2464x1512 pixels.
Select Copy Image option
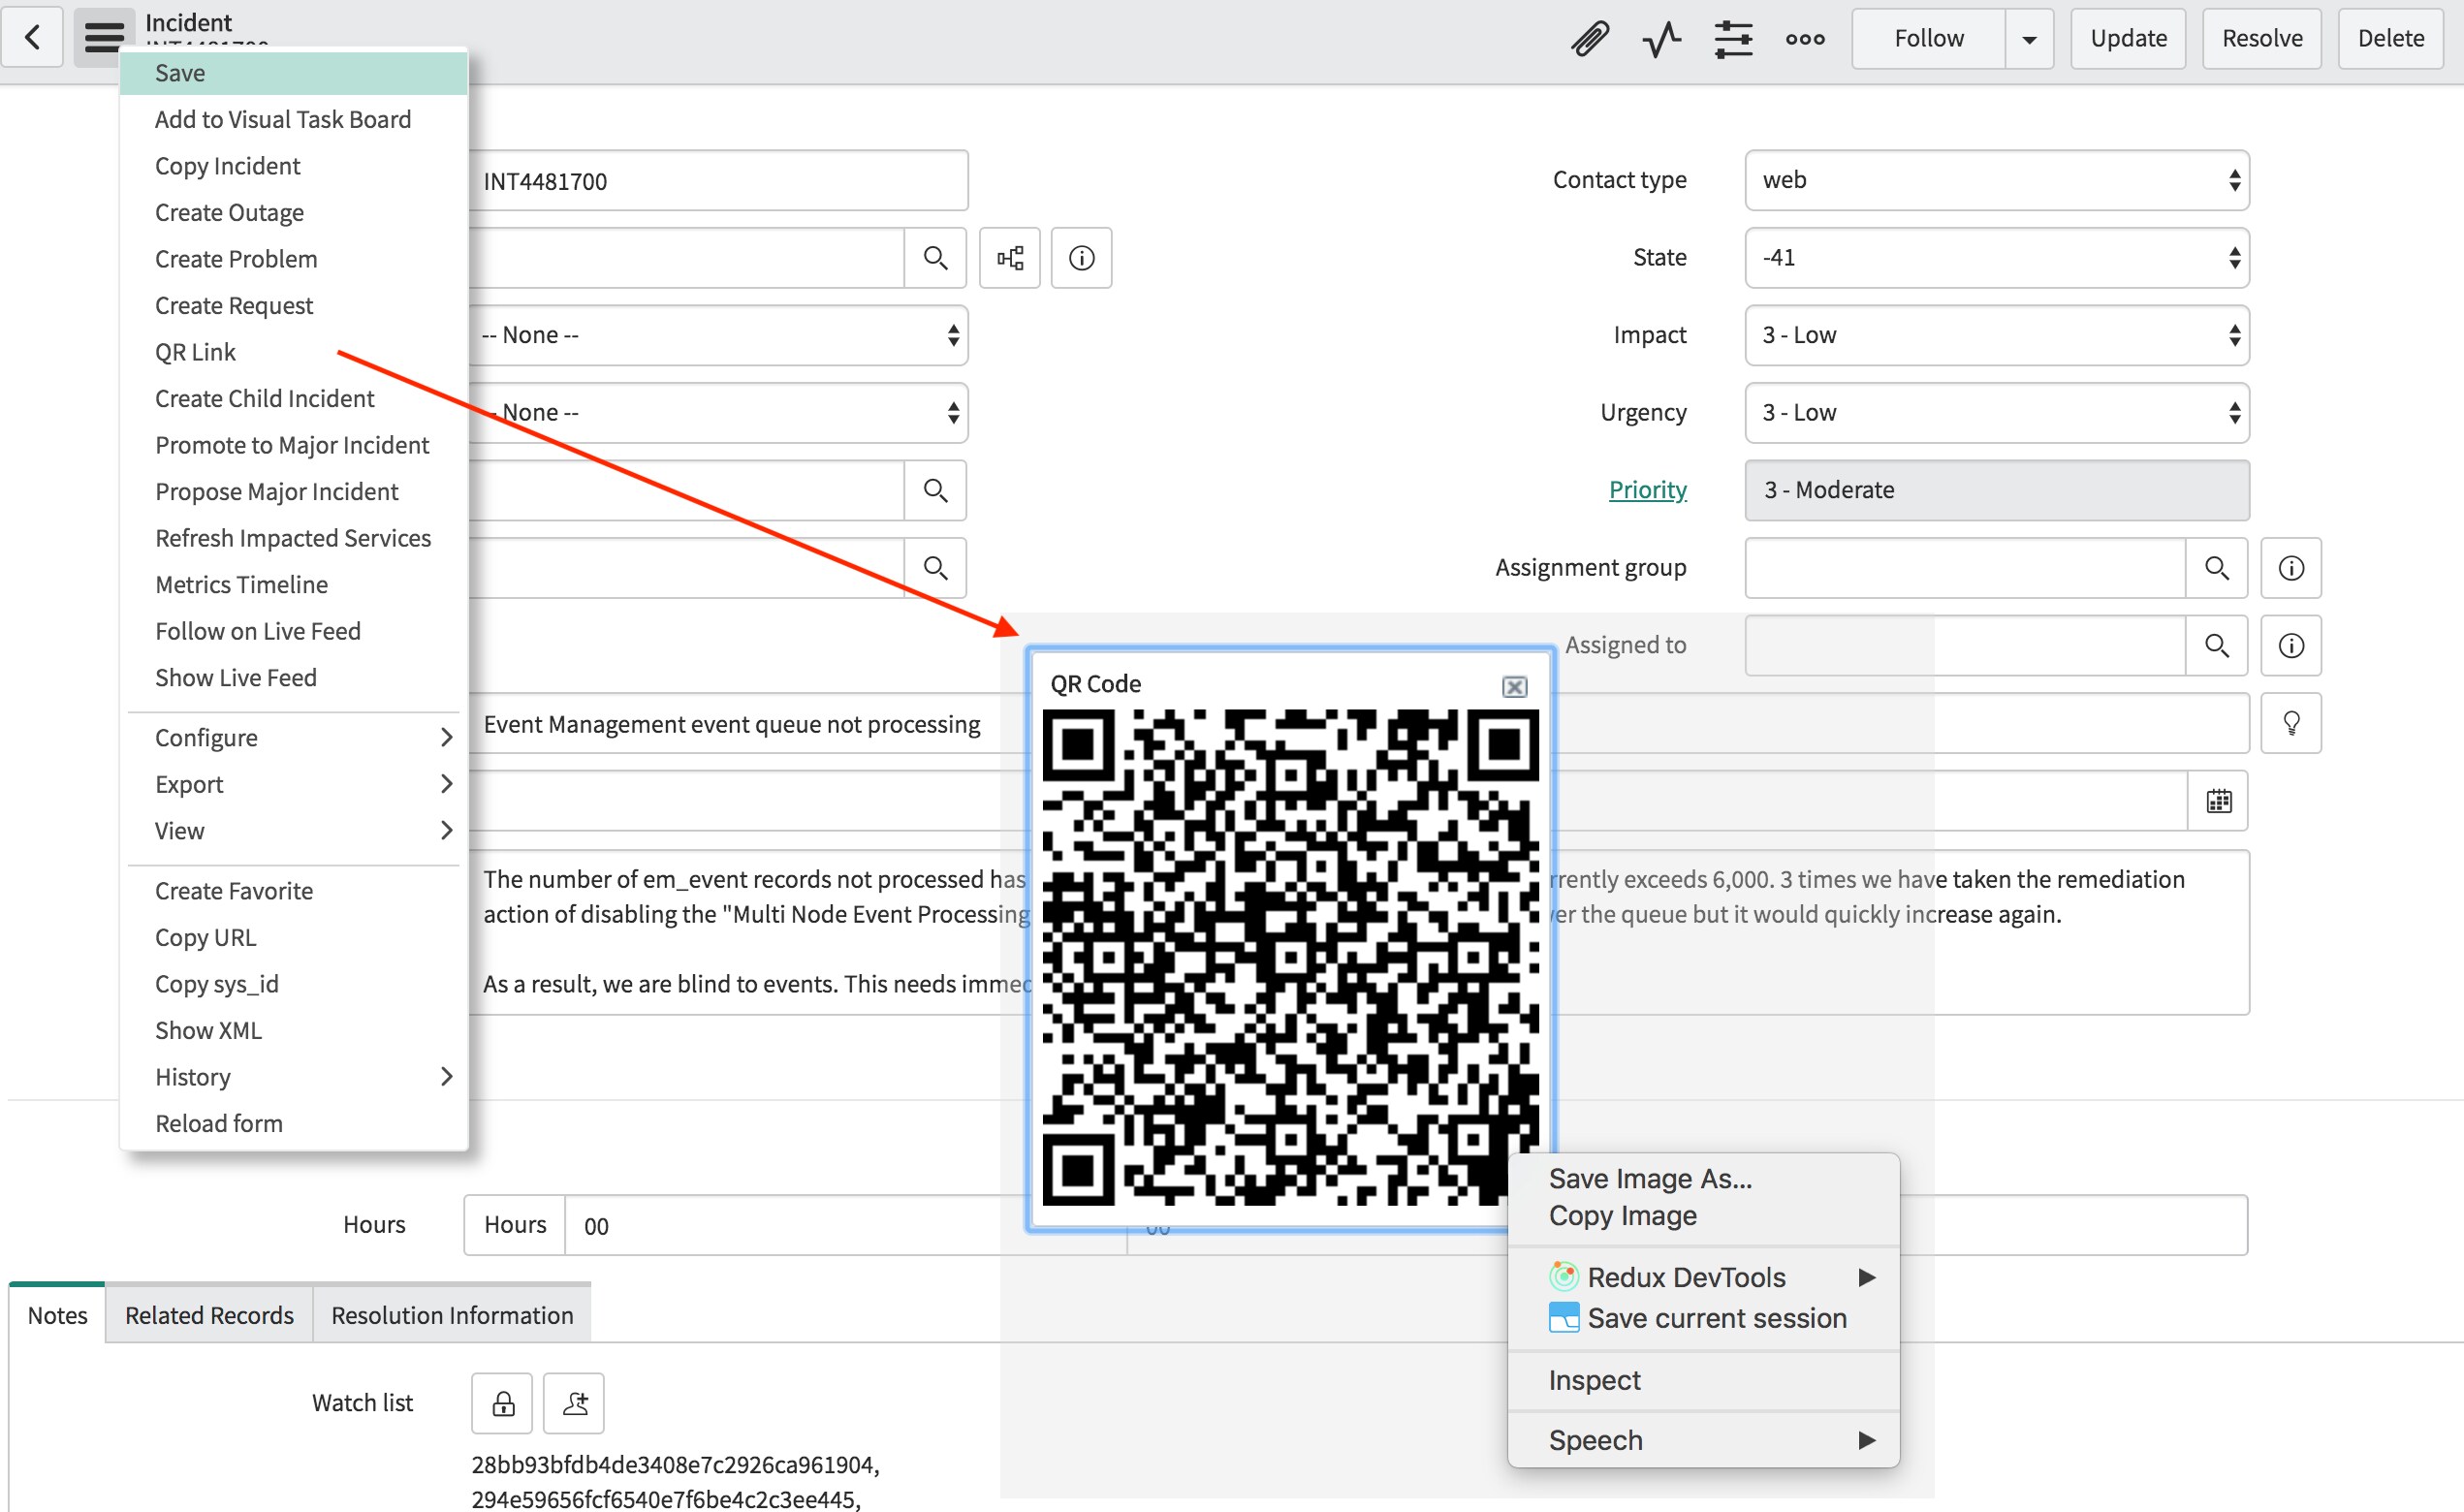[1703, 1215]
